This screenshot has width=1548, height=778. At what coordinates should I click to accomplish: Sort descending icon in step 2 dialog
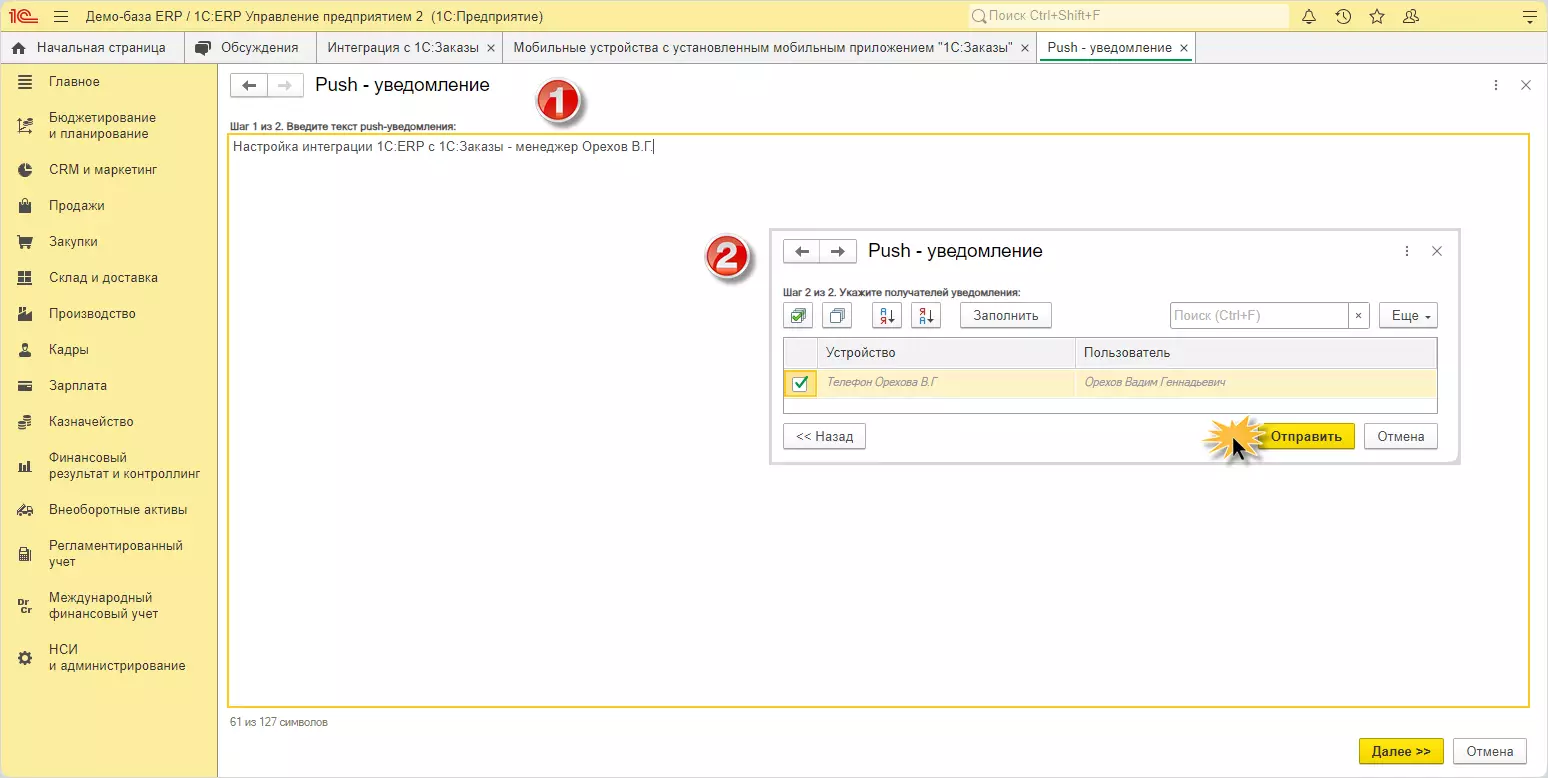pos(926,316)
